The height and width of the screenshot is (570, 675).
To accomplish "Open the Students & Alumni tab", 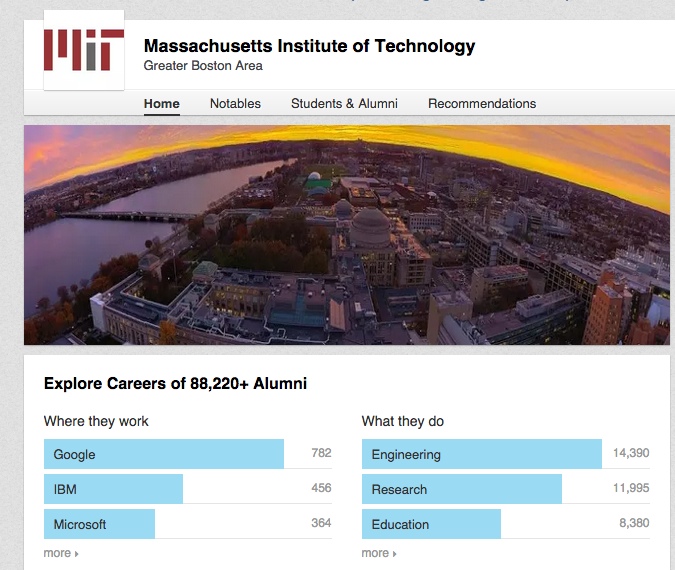I will (x=344, y=103).
